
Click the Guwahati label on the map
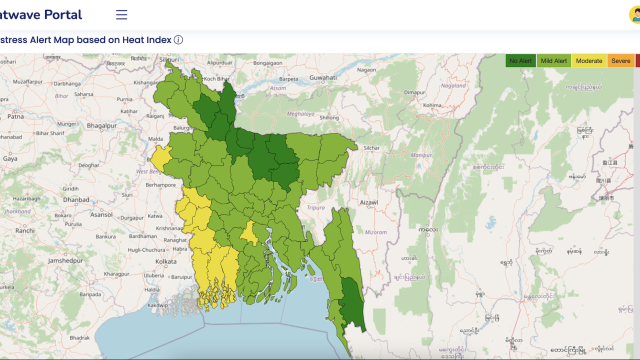tap(323, 78)
